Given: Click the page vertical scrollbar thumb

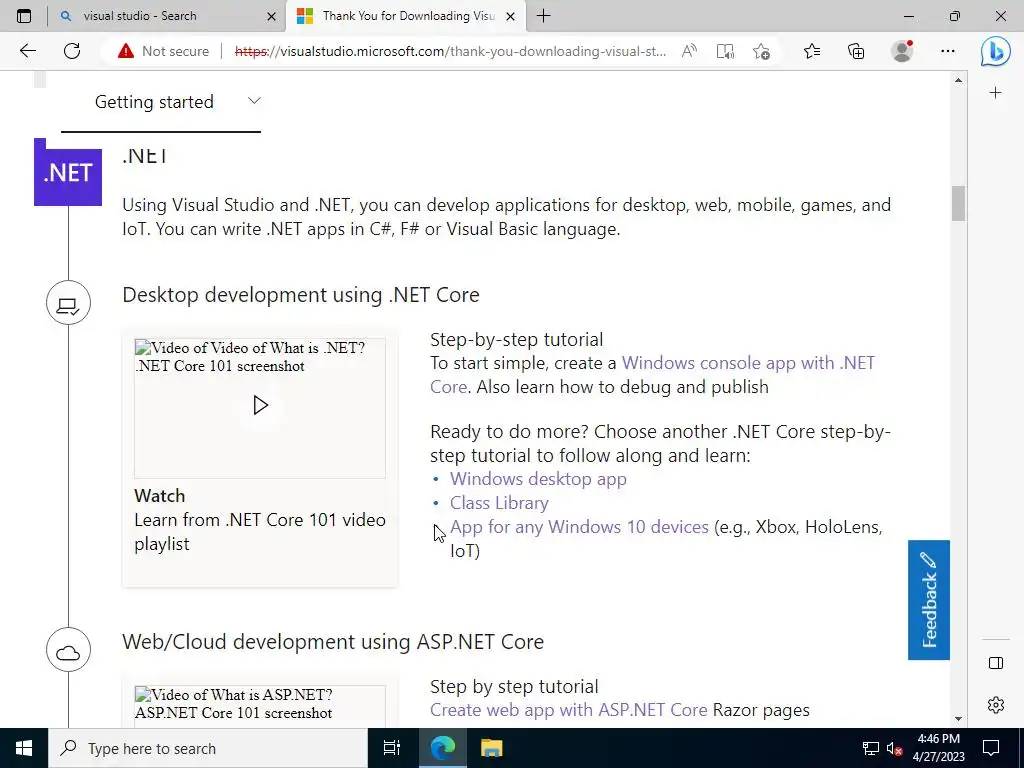Looking at the screenshot, I should [x=958, y=204].
